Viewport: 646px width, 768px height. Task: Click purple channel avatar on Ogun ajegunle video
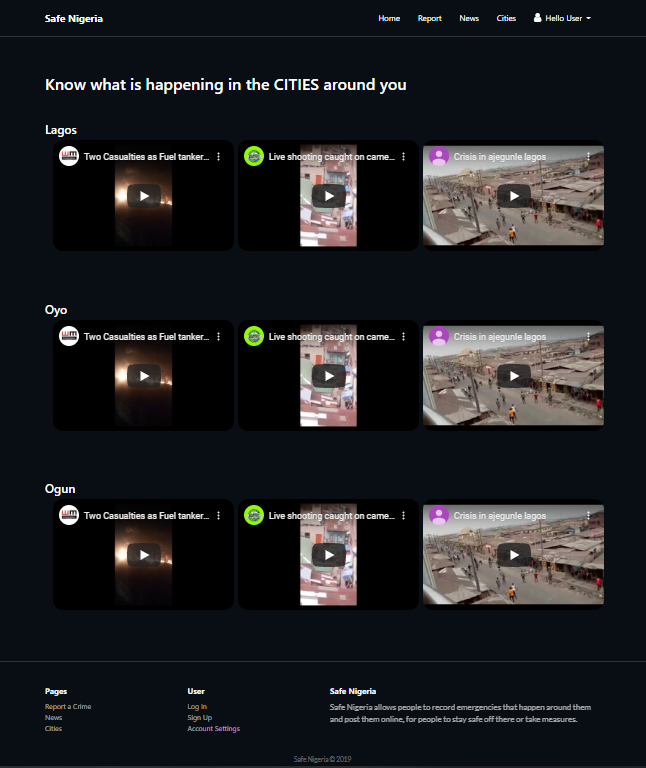point(439,515)
